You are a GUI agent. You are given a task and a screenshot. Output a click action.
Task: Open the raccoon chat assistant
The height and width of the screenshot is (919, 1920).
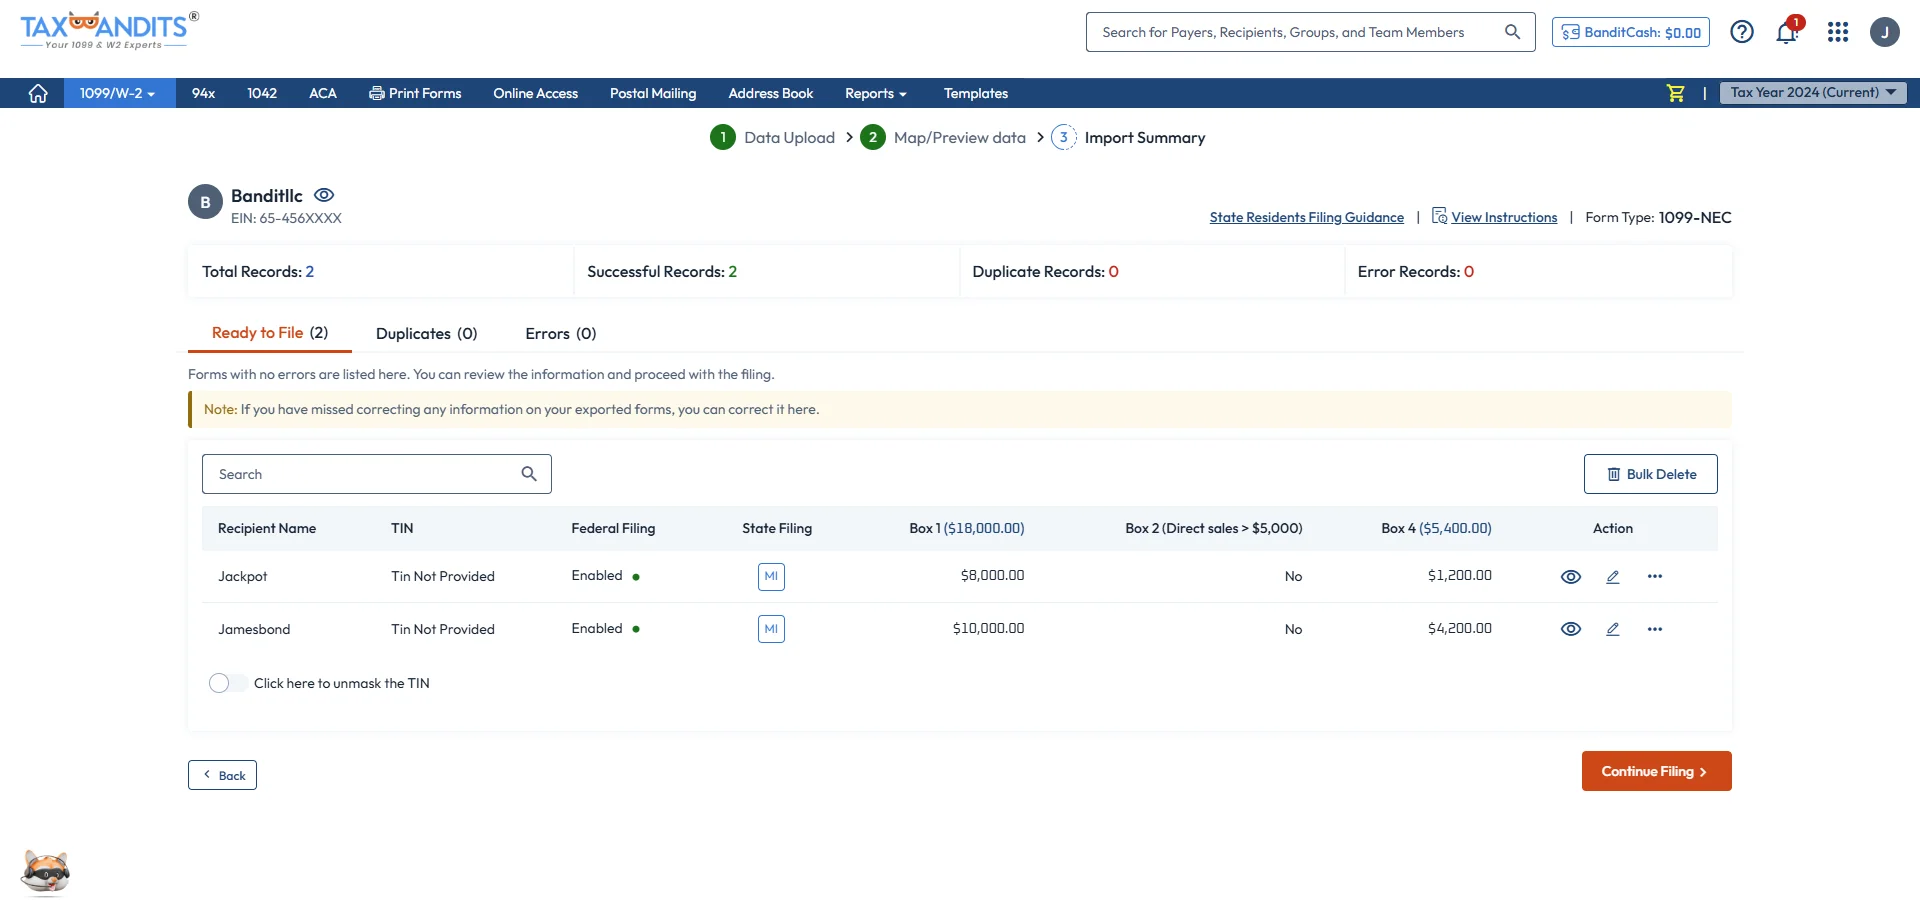click(x=46, y=873)
